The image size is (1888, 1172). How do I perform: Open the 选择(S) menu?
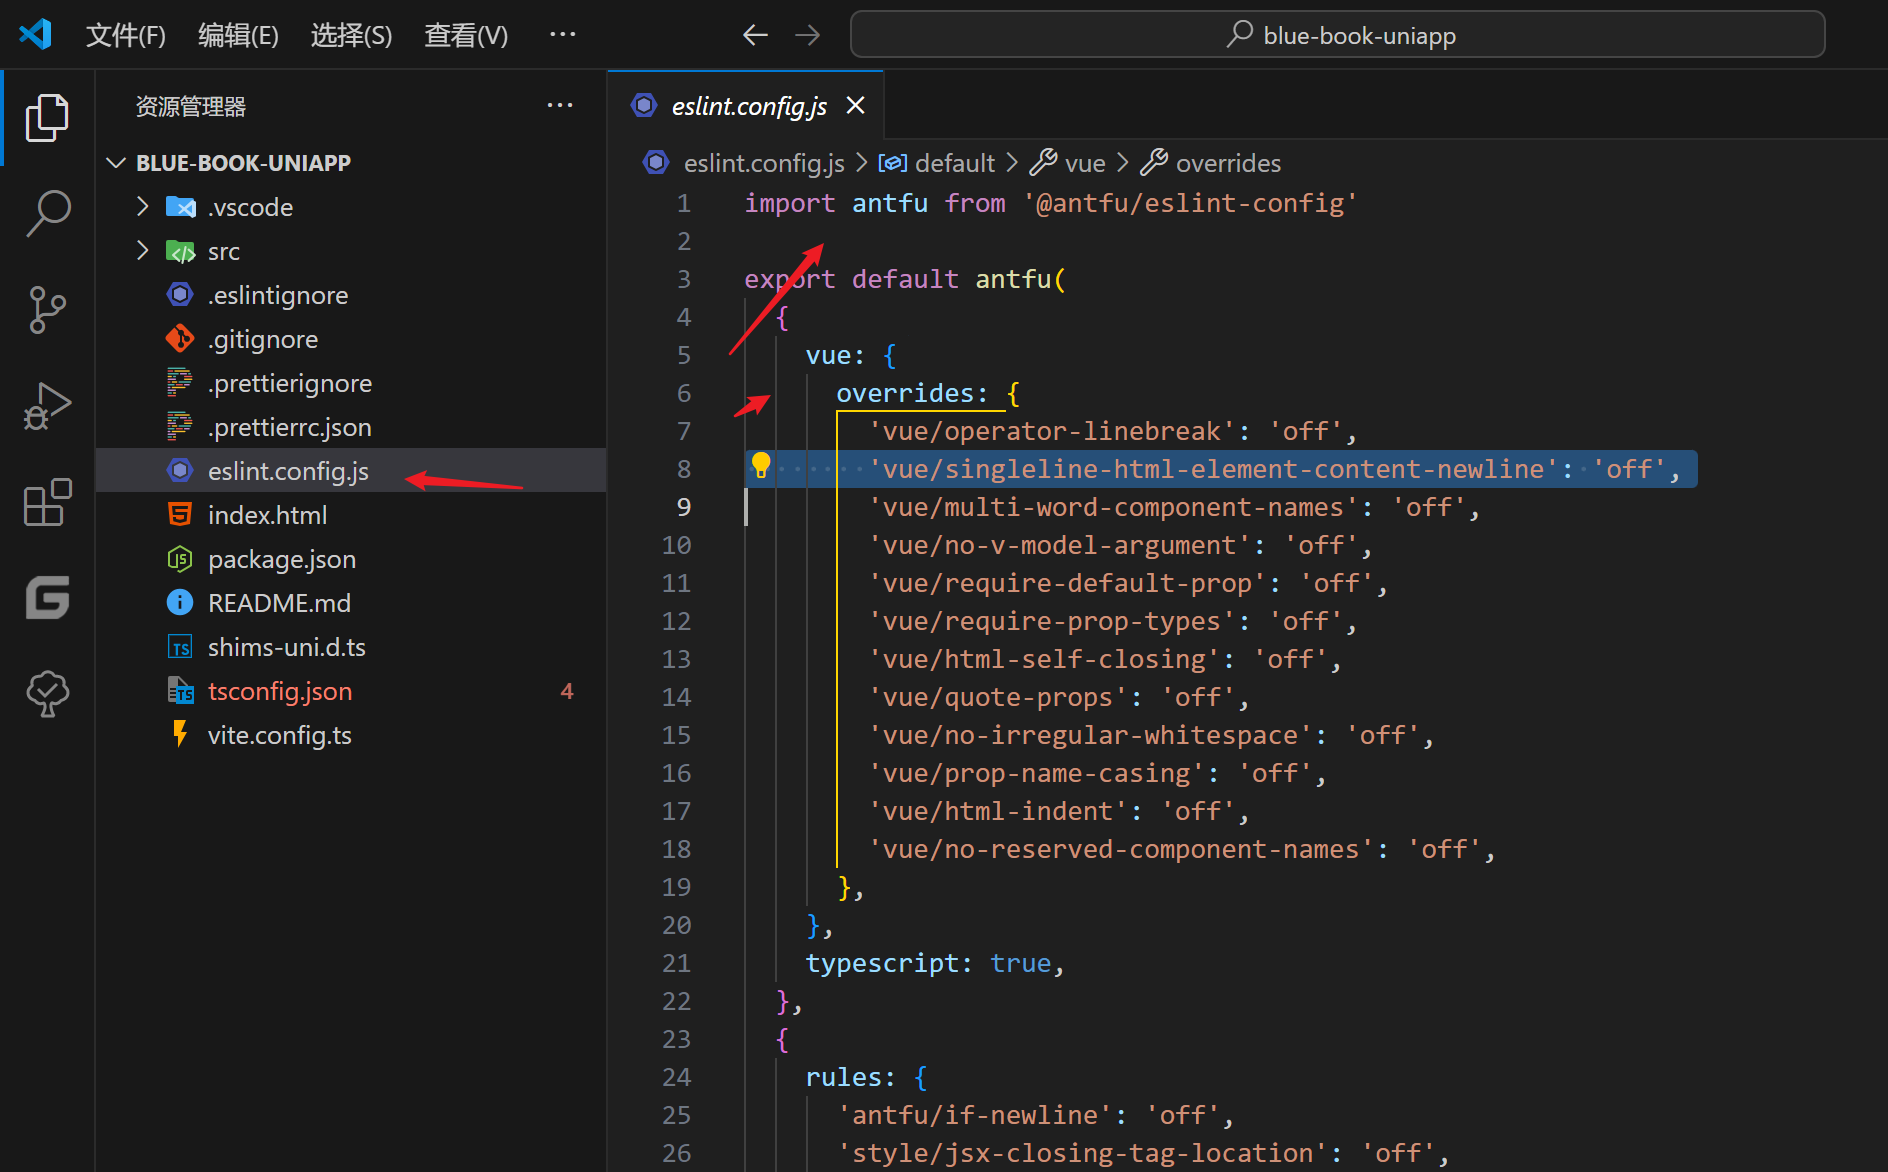coord(351,35)
